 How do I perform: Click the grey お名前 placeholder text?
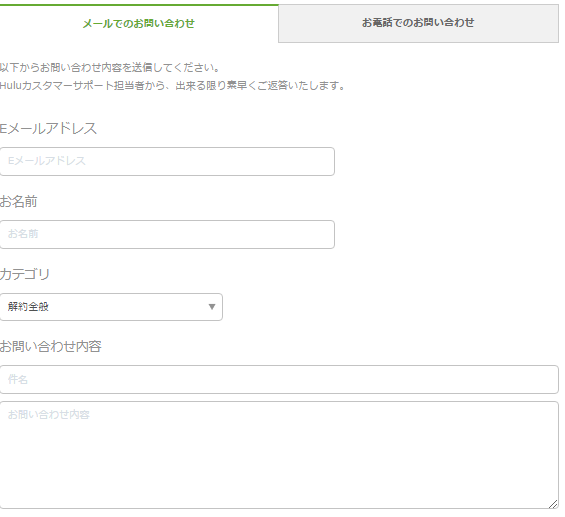pos(23,234)
